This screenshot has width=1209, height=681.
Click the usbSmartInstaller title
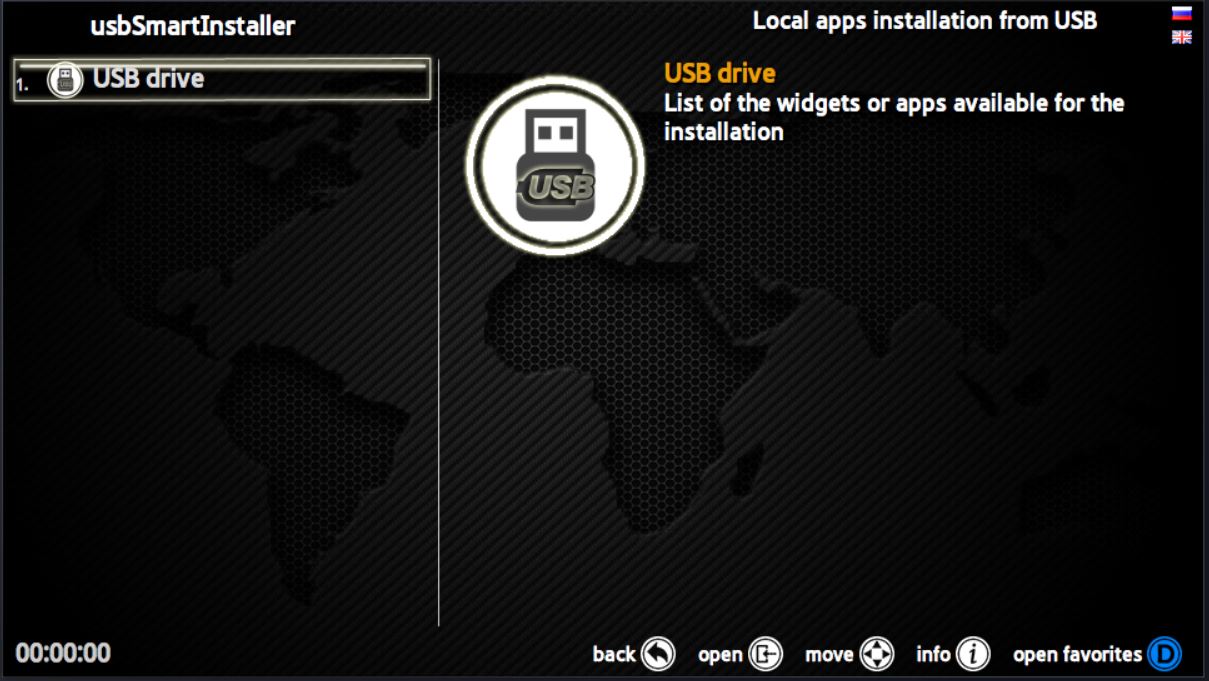point(193,26)
